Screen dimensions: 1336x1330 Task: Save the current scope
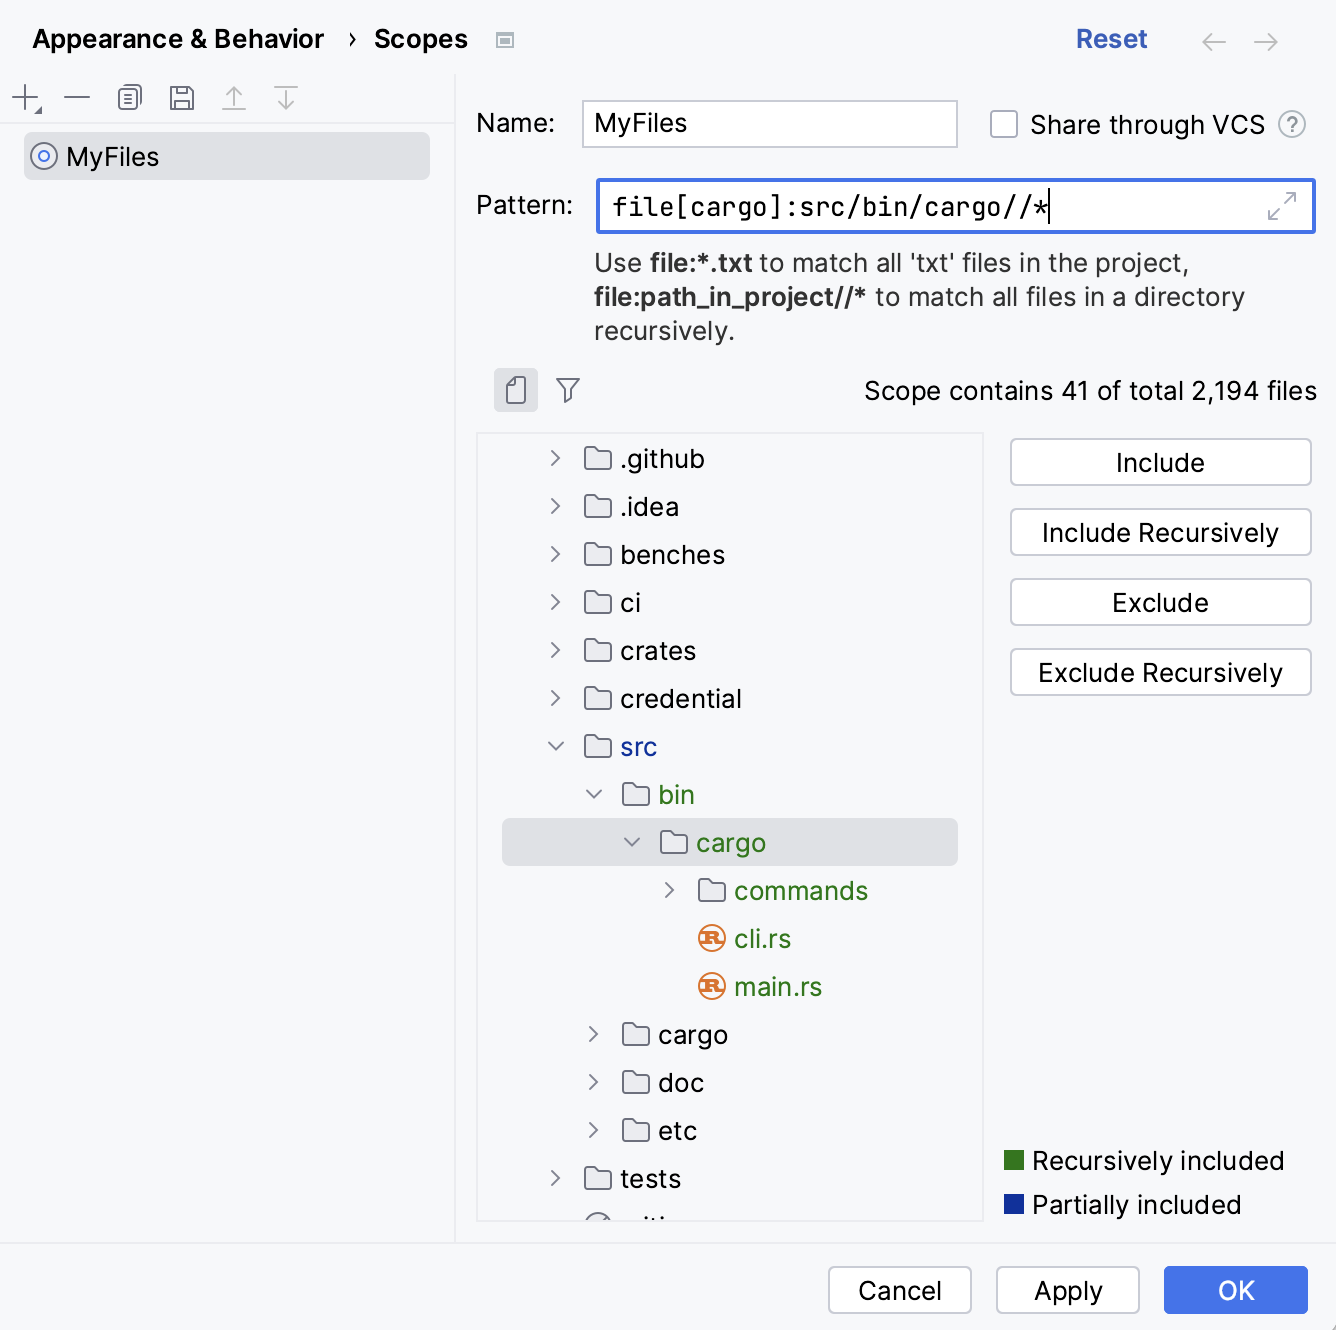pos(181,97)
